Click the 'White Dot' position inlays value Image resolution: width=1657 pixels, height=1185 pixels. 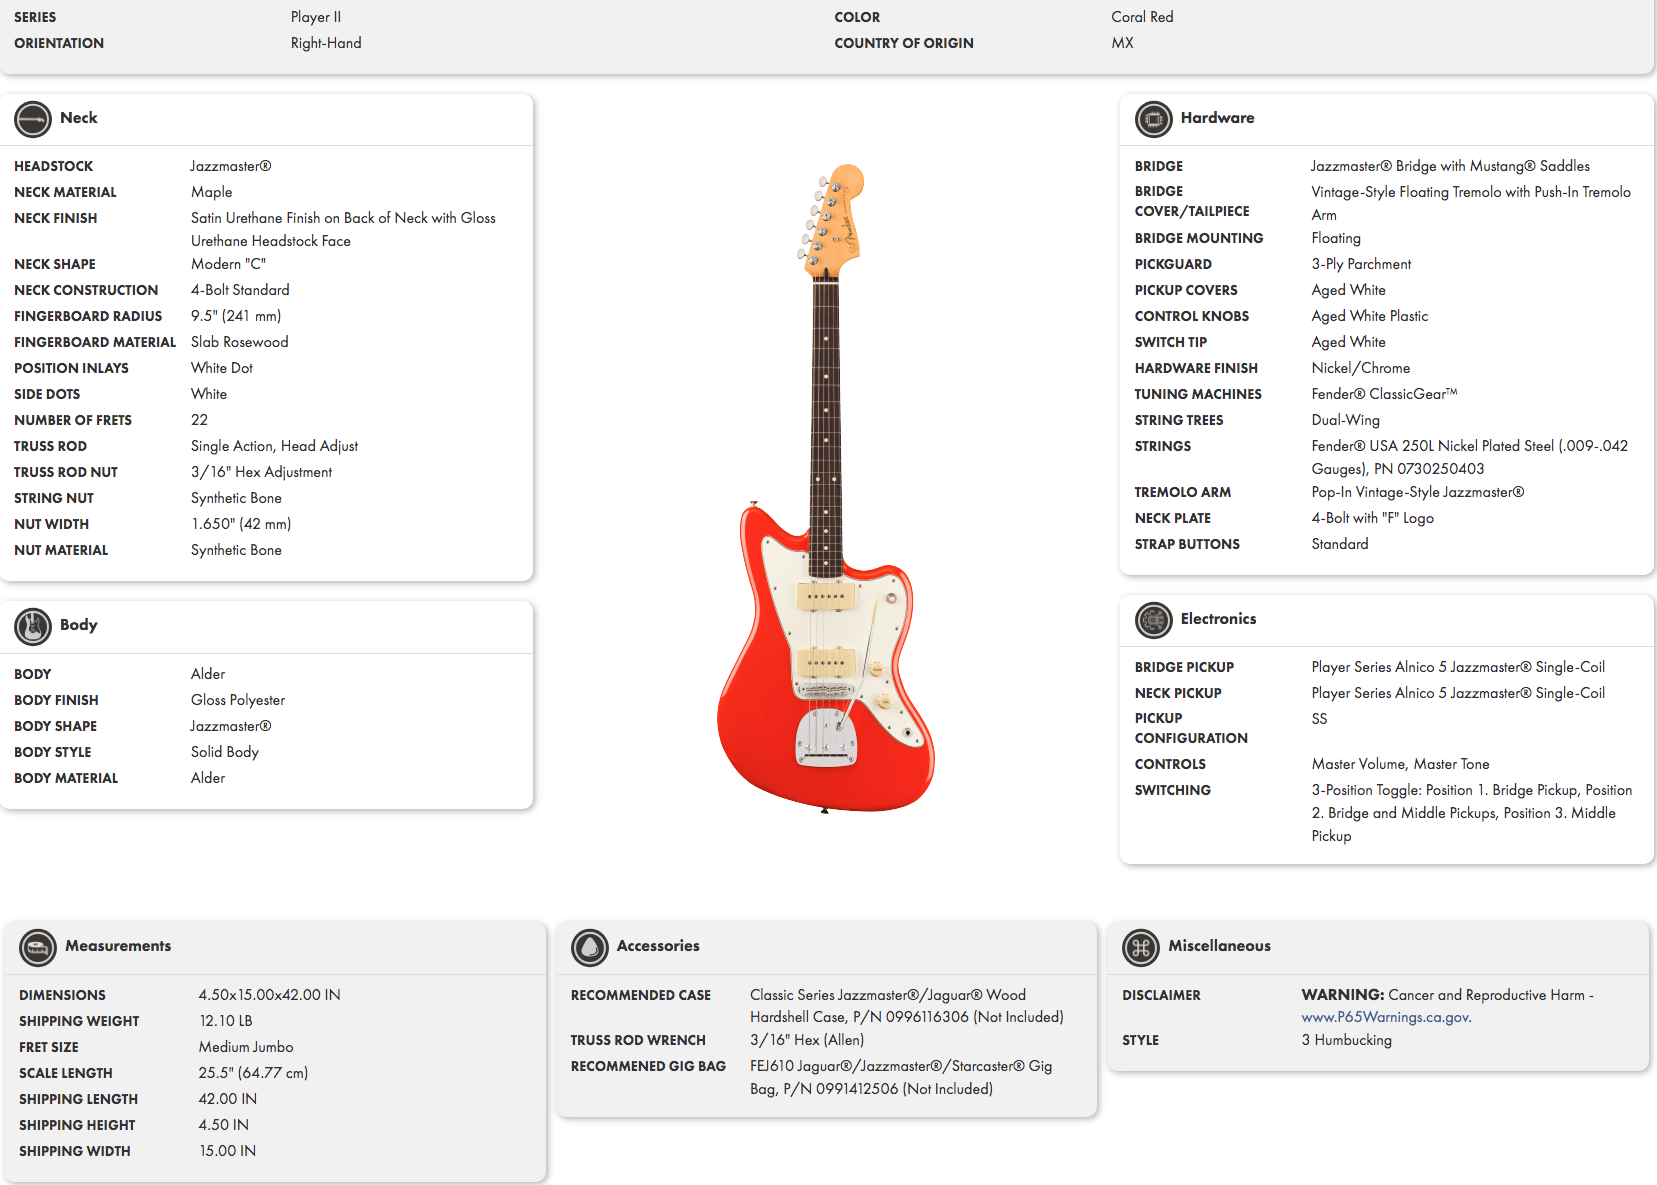click(222, 368)
